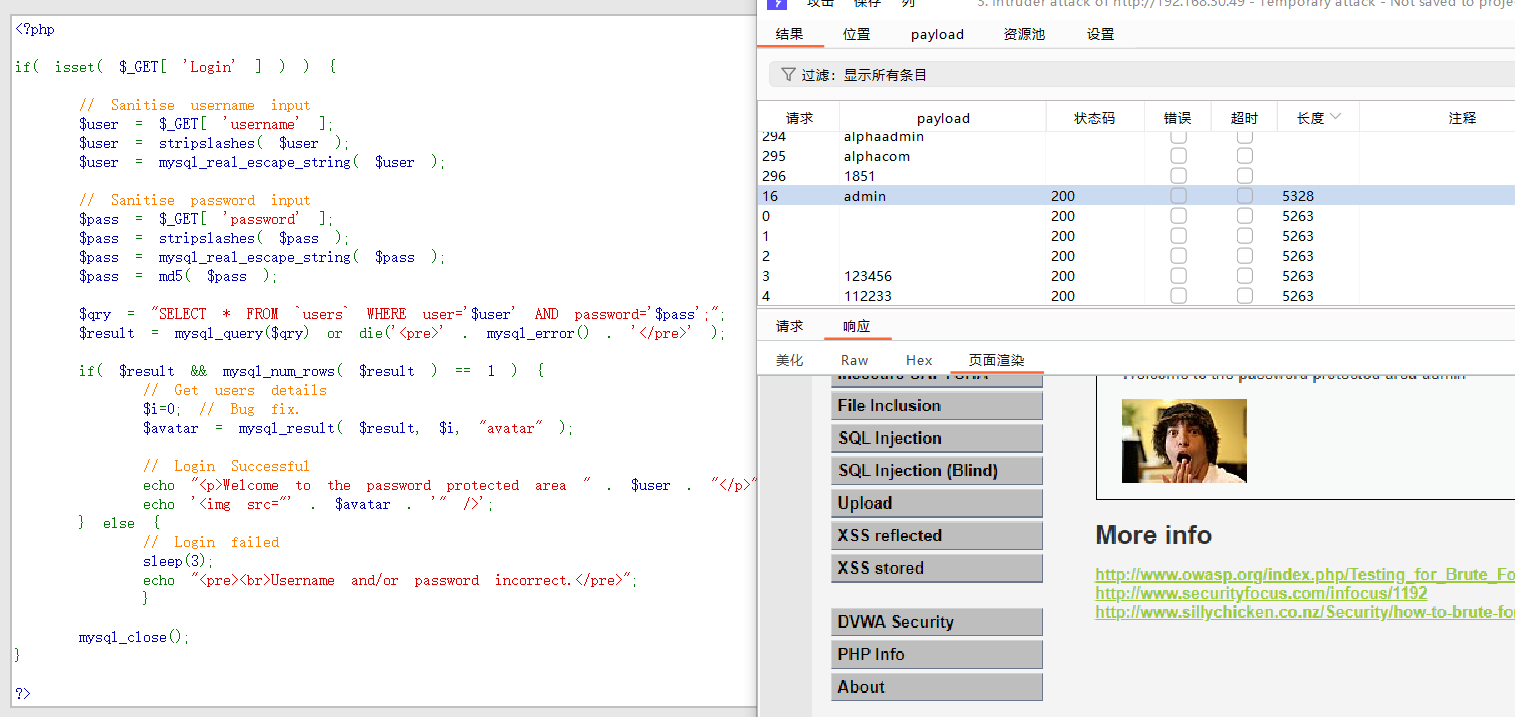Viewport: 1515px width, 717px height.
Task: Toggle the 超时 checkbox for request 1
Action: click(x=1245, y=236)
